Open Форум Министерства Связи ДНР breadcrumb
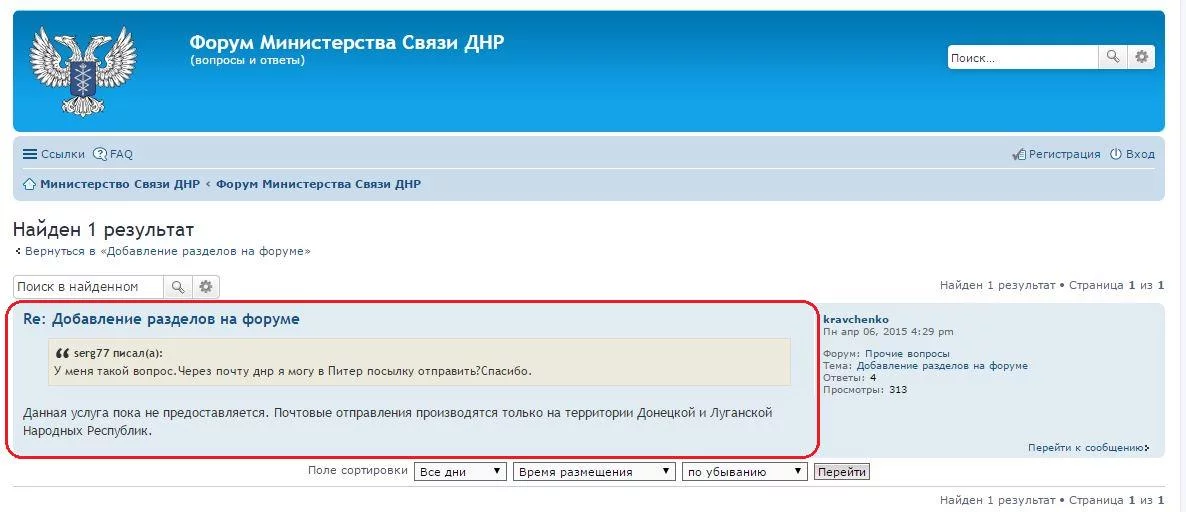This screenshot has width=1186, height=512. pyautogui.click(x=318, y=184)
